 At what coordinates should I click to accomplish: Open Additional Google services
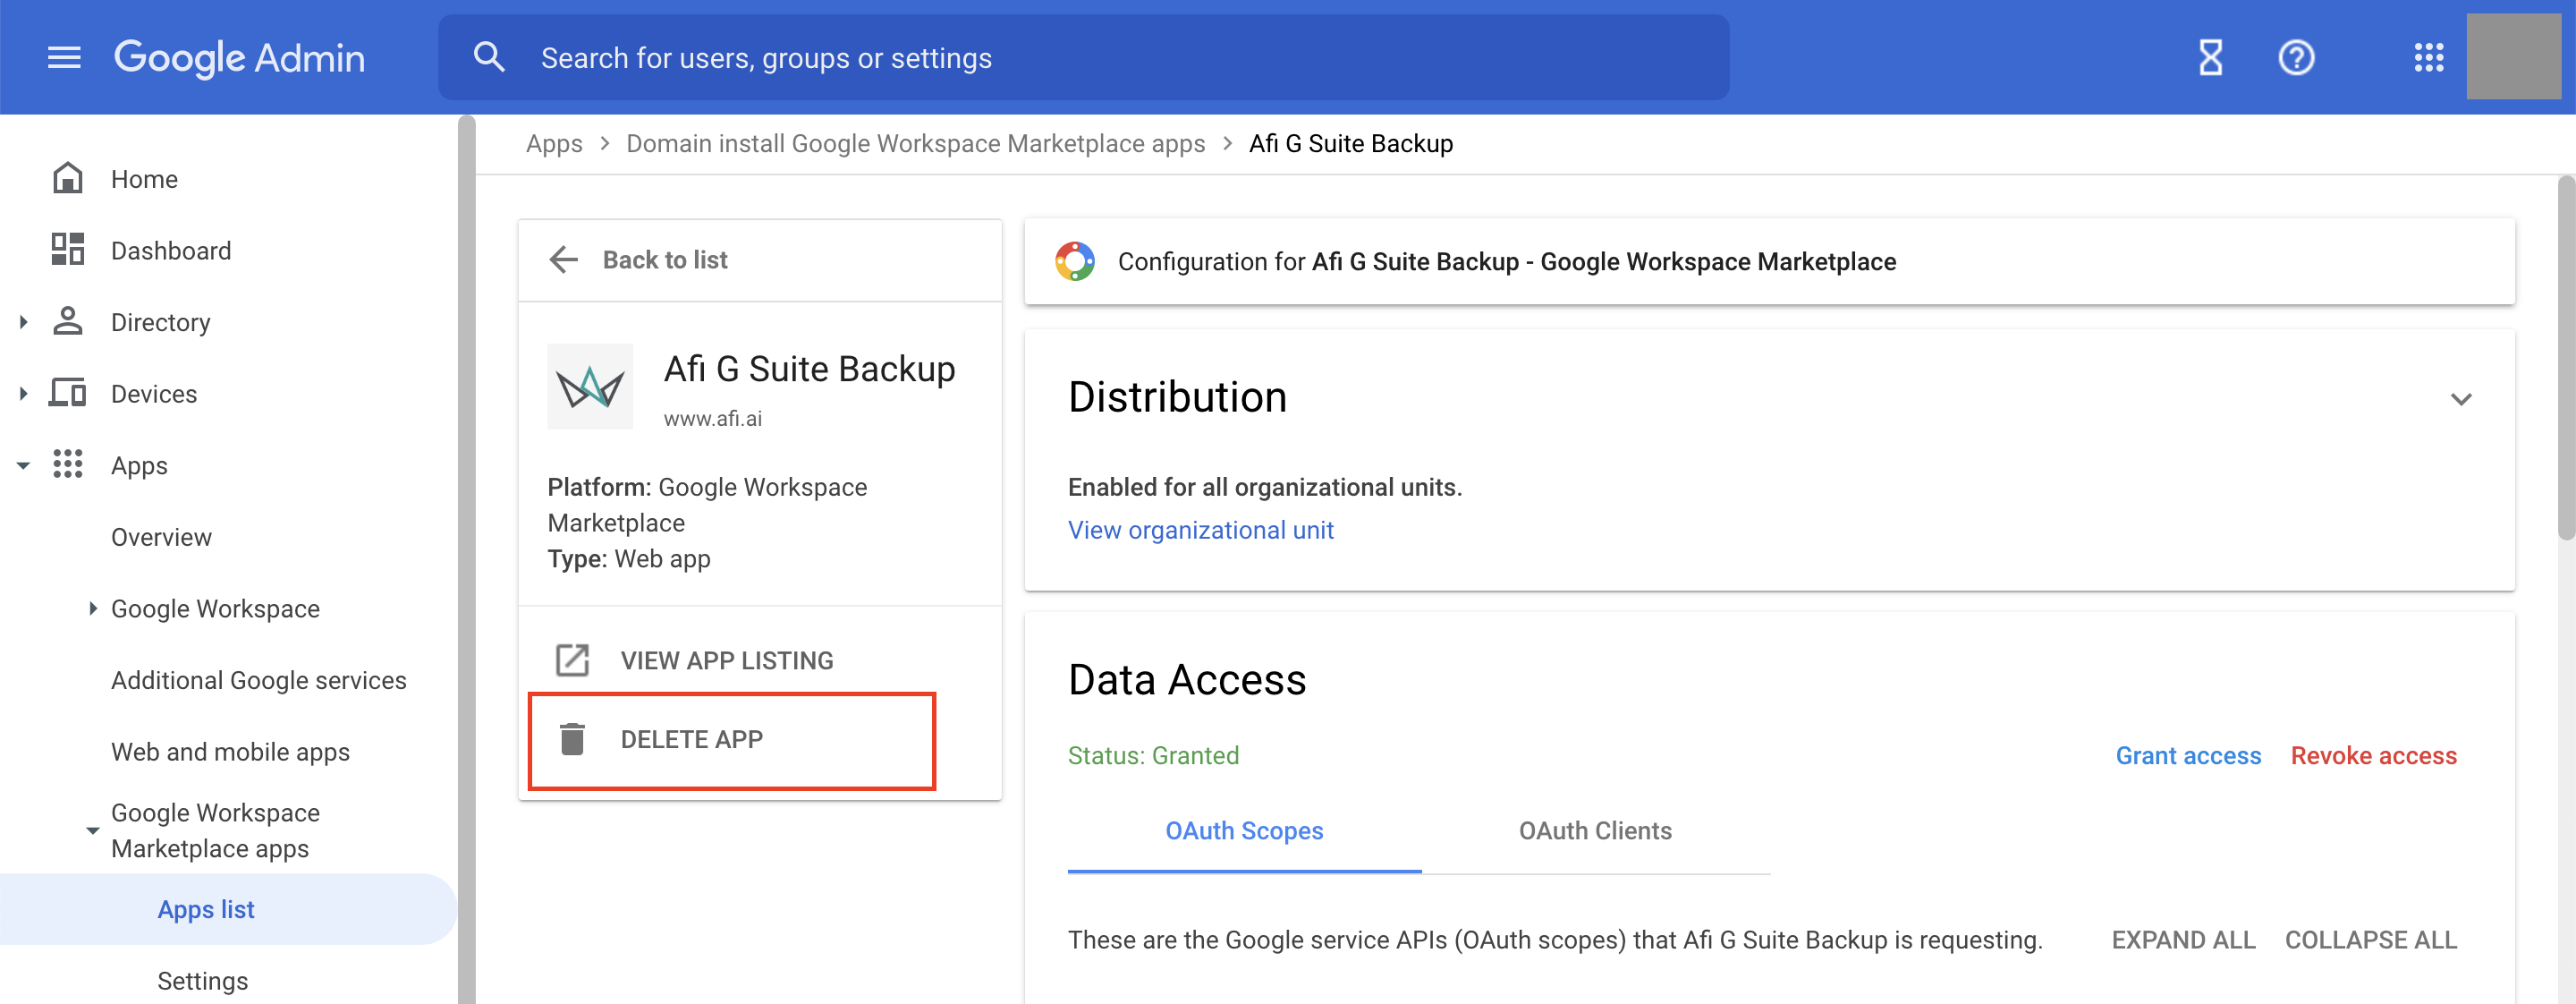pyautogui.click(x=258, y=680)
